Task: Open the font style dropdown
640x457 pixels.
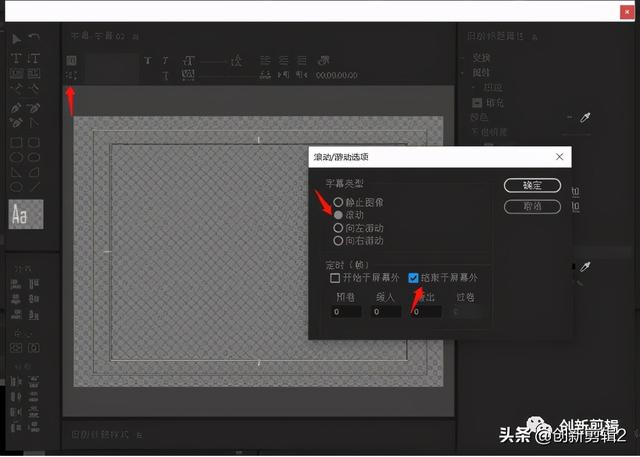Action: point(111,75)
